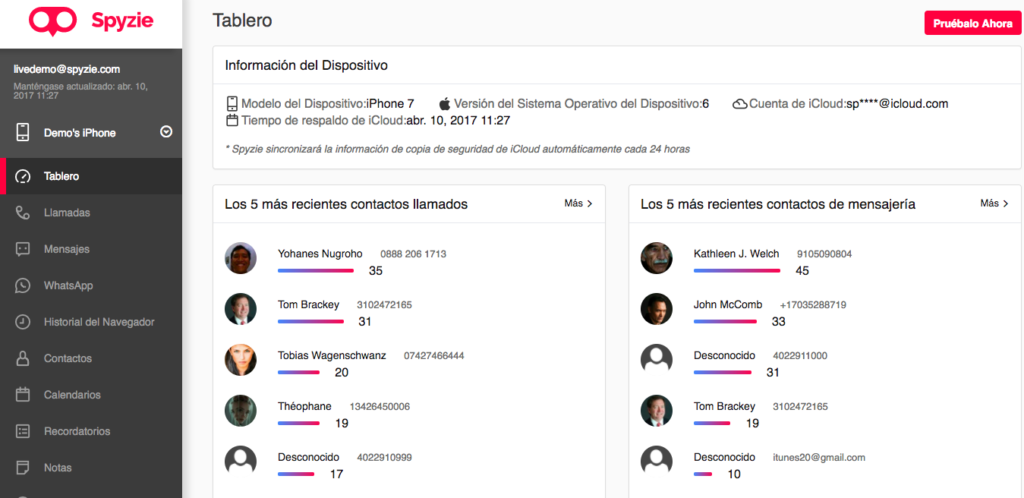The image size is (1024, 498).
Task: Click the name Théophane
Action: pos(304,407)
